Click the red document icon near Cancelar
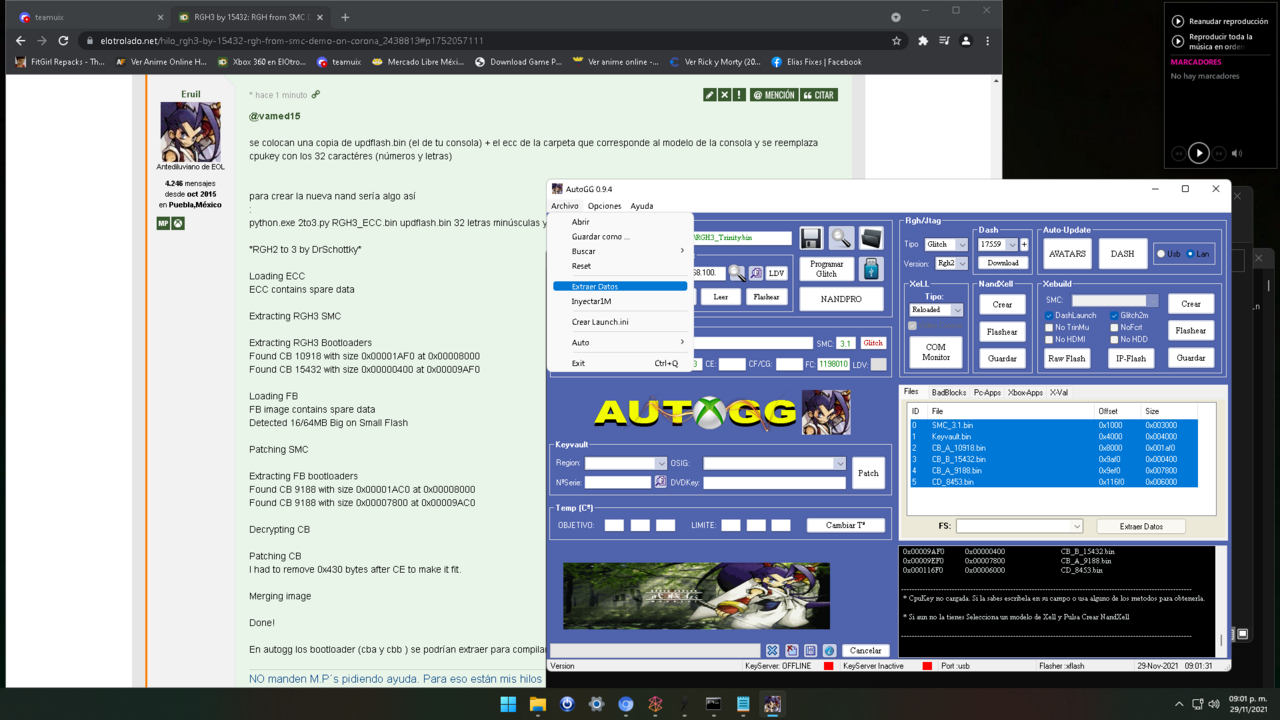The image size is (1280, 720). click(x=791, y=650)
